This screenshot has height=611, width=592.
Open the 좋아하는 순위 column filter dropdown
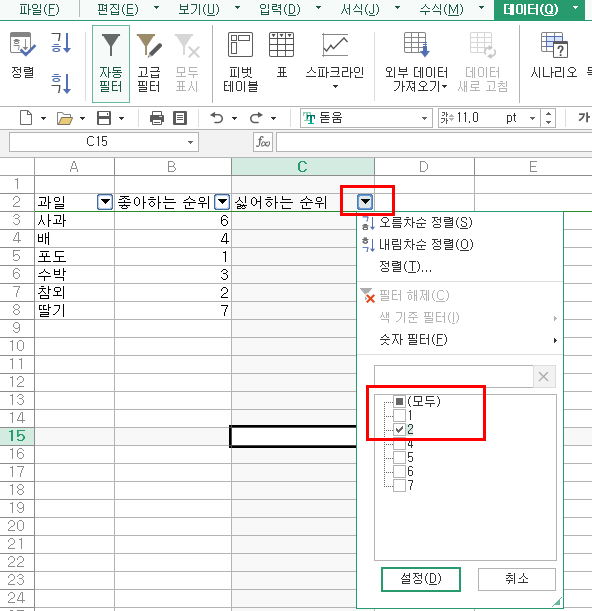pyautogui.click(x=222, y=202)
